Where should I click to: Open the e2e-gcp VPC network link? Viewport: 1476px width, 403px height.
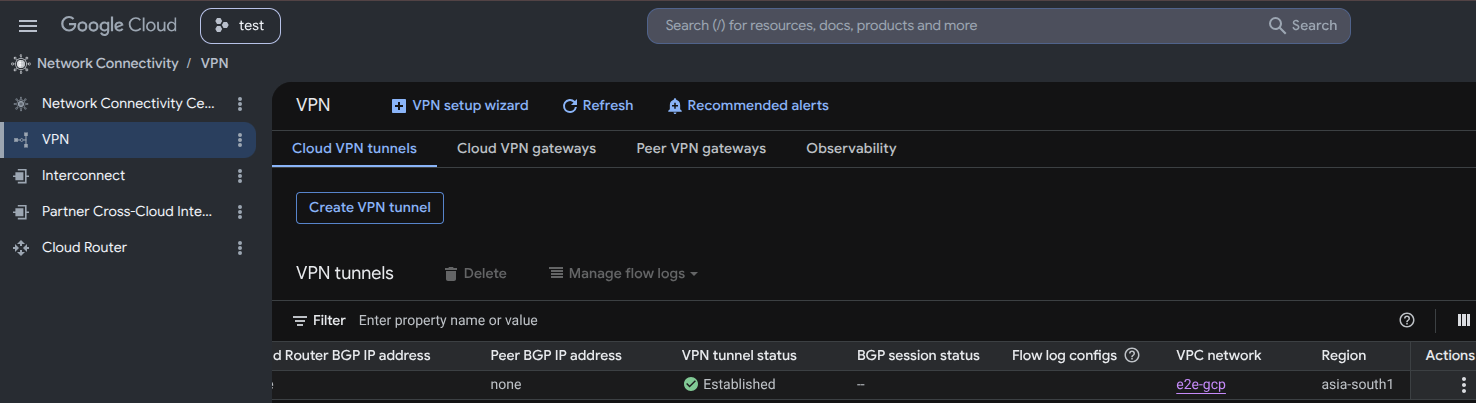point(1201,384)
